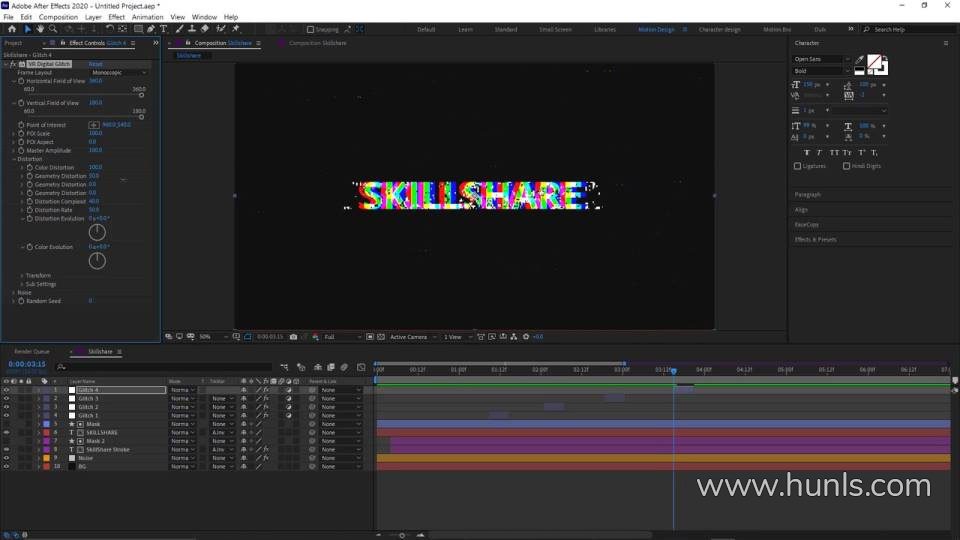Select the Pen tool
This screenshot has width=960, height=540.
pos(151,29)
